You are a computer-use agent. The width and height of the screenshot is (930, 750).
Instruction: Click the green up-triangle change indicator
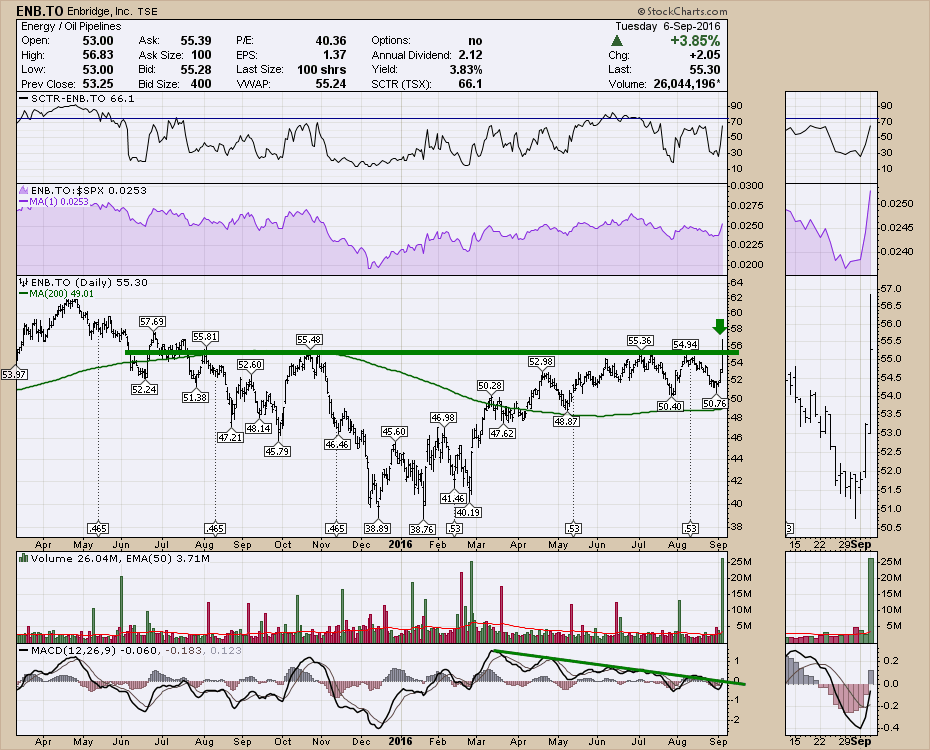click(x=617, y=41)
